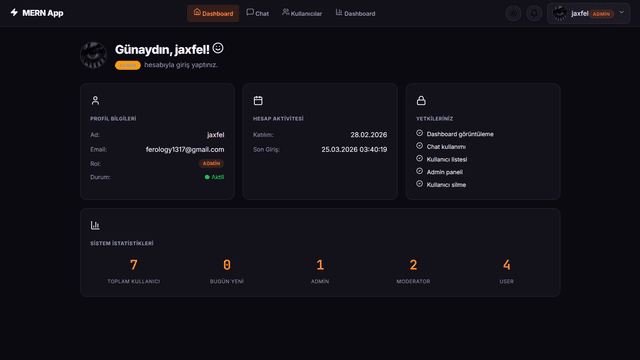Click the Bugün Yeni count 0

pyautogui.click(x=227, y=265)
